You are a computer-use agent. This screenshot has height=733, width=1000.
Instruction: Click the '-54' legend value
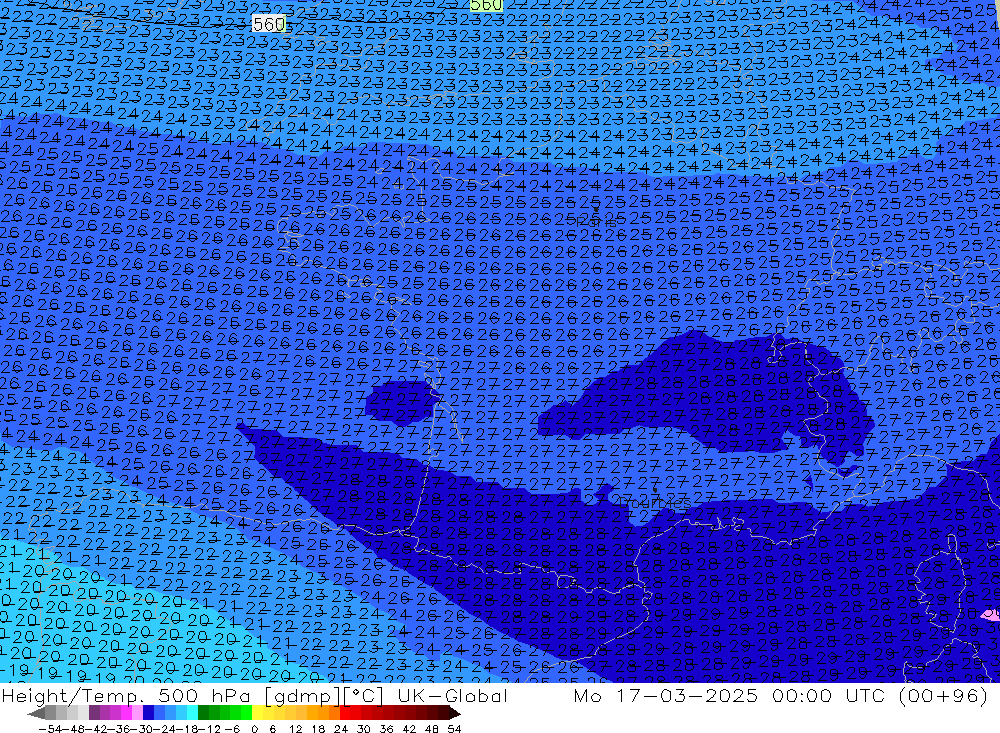coord(50,729)
